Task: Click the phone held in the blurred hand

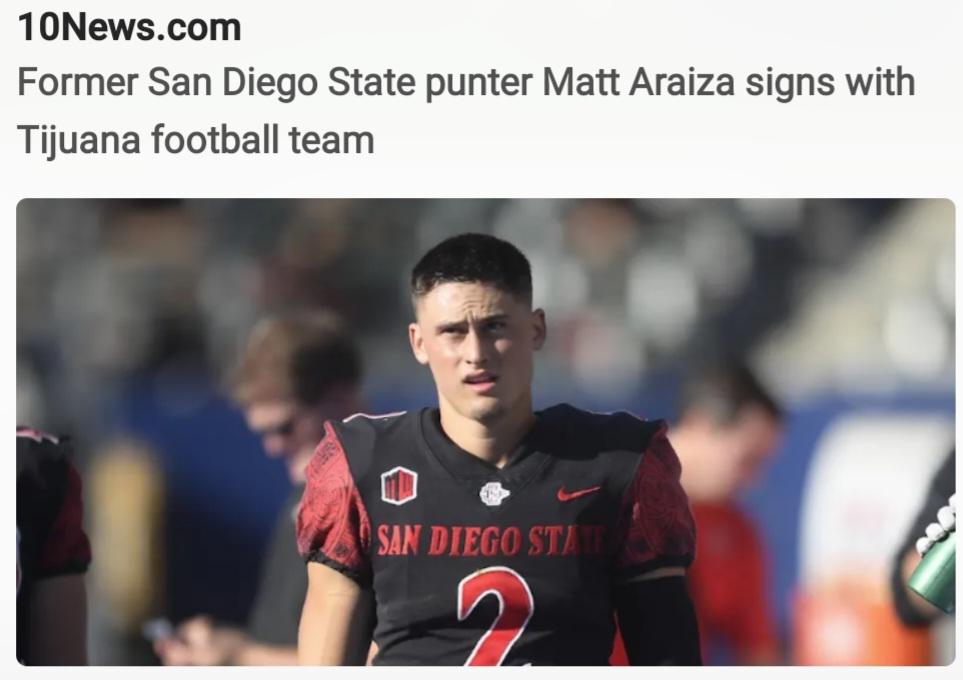Action: (x=158, y=630)
